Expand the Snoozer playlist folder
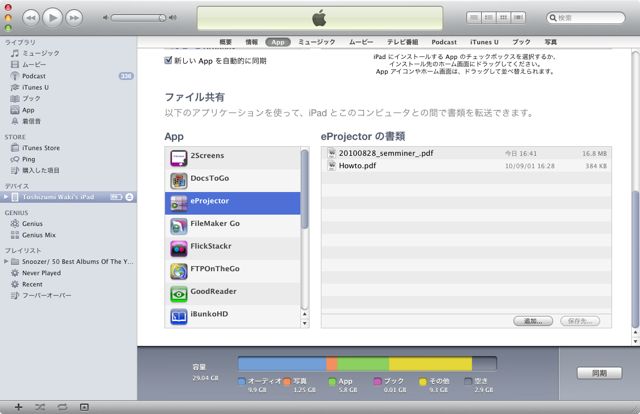640x414 pixels. (x=6, y=261)
